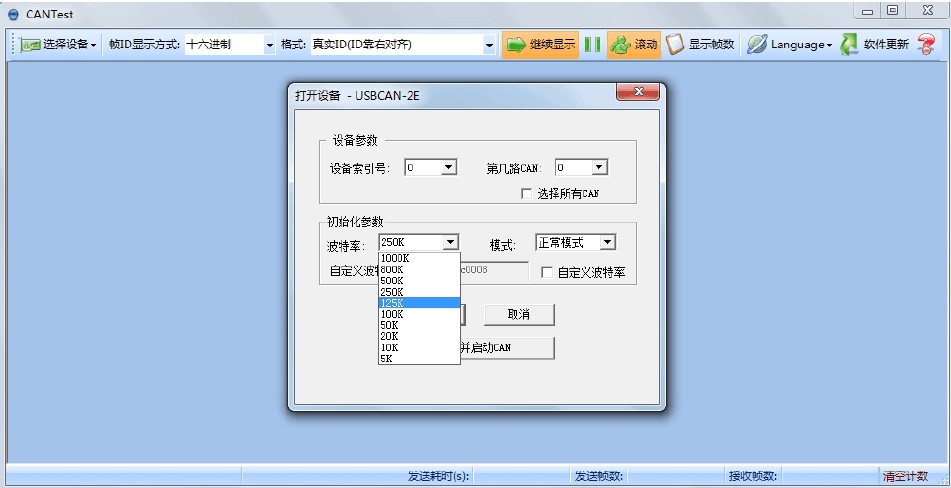Open the 选择设备 device menu

click(58, 44)
